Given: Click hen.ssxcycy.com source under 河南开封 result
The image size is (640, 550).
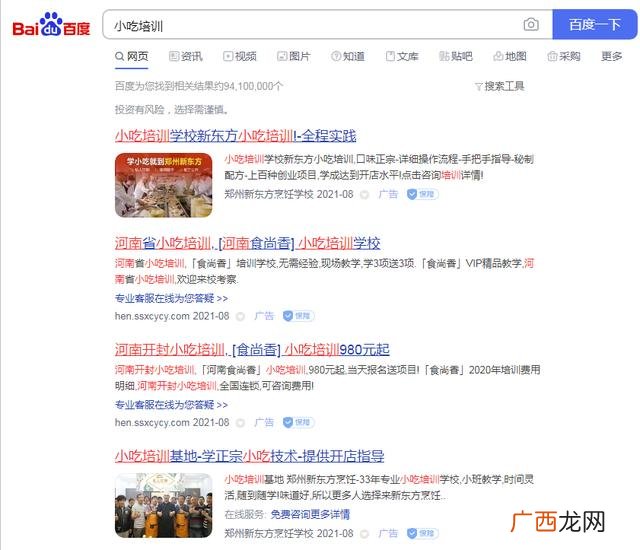Looking at the screenshot, I should tap(152, 423).
